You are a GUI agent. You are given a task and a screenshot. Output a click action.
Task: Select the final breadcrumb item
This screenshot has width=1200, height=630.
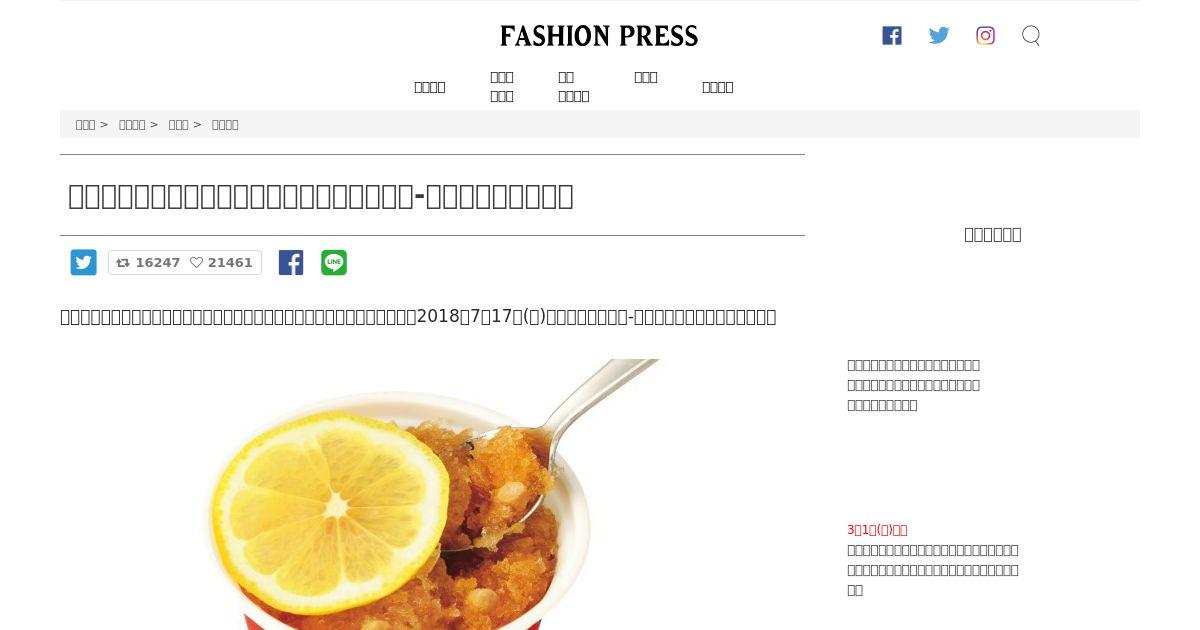225,125
